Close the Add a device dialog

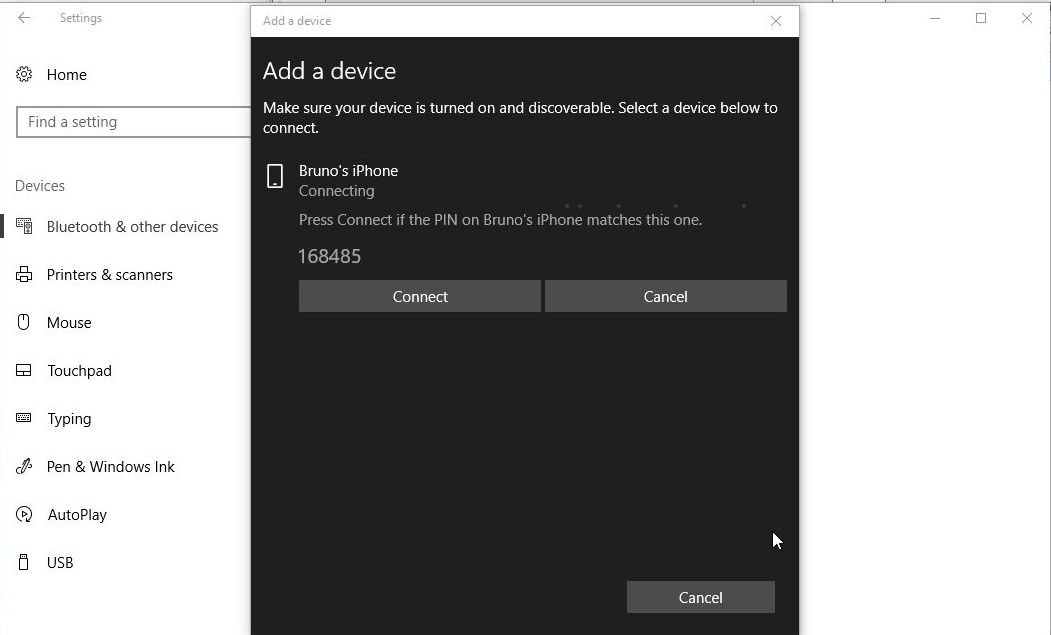point(776,21)
